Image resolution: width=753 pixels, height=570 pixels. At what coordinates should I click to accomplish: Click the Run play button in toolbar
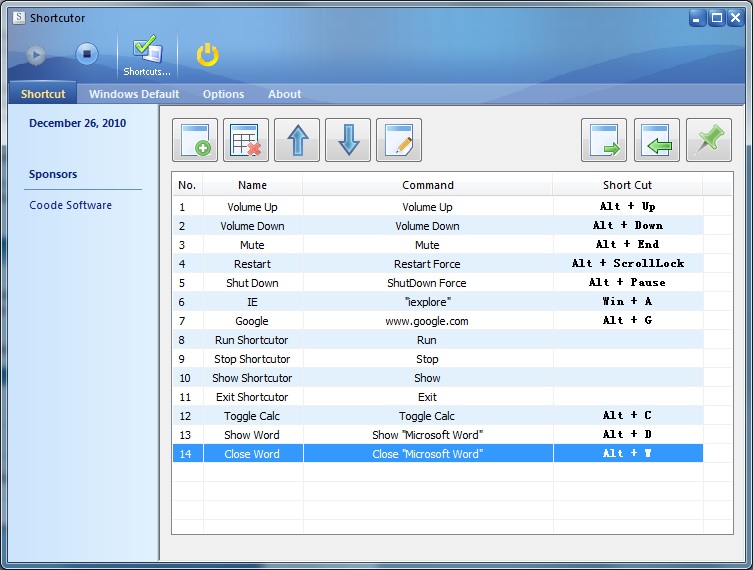(x=36, y=54)
